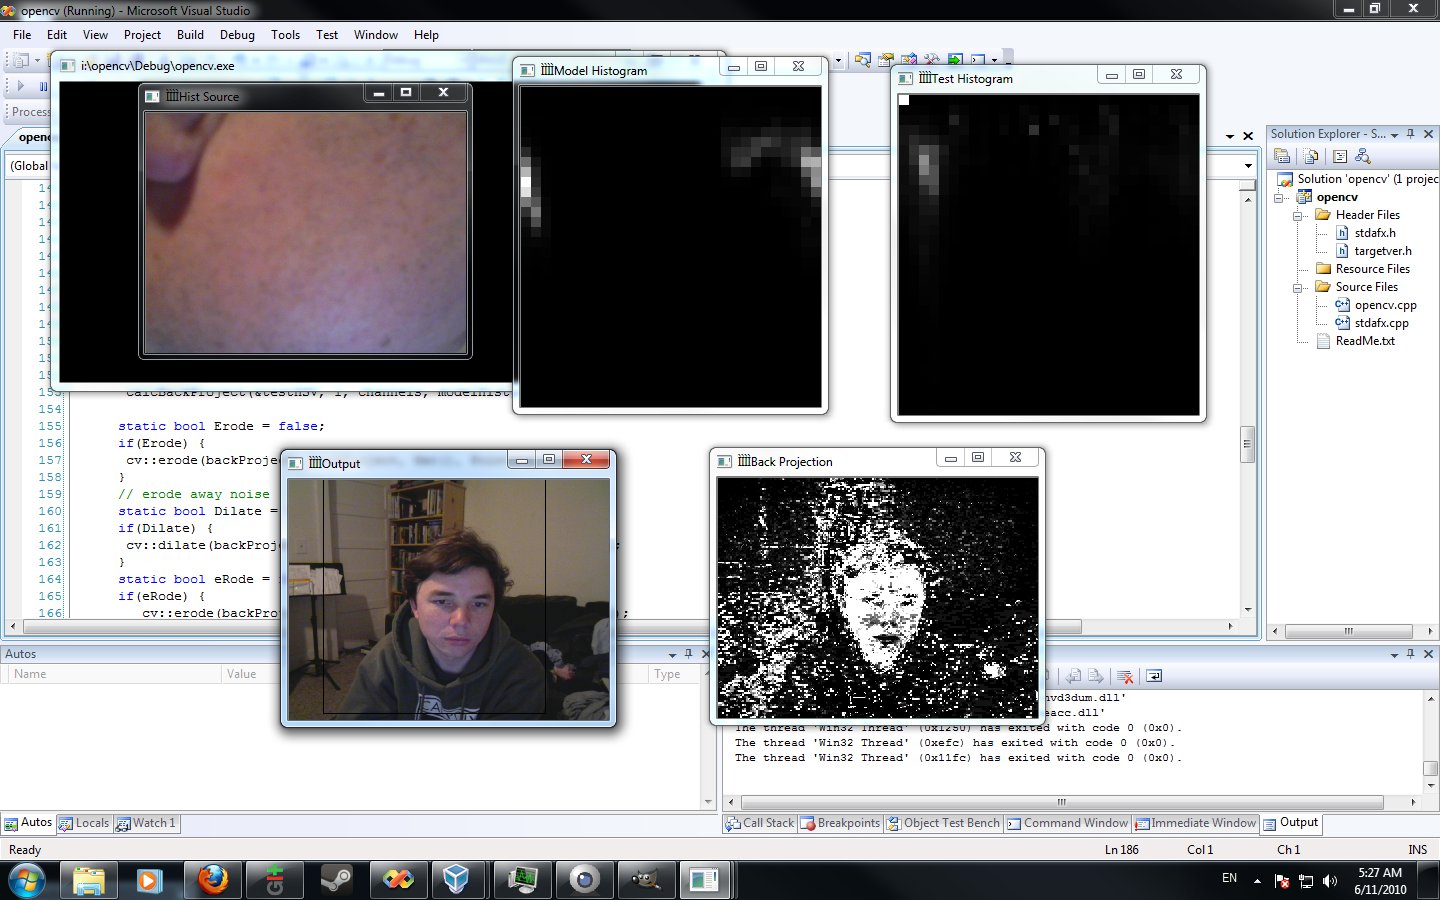The image size is (1440, 900).
Task: Click the Continue debugging play icon
Action: 21,86
